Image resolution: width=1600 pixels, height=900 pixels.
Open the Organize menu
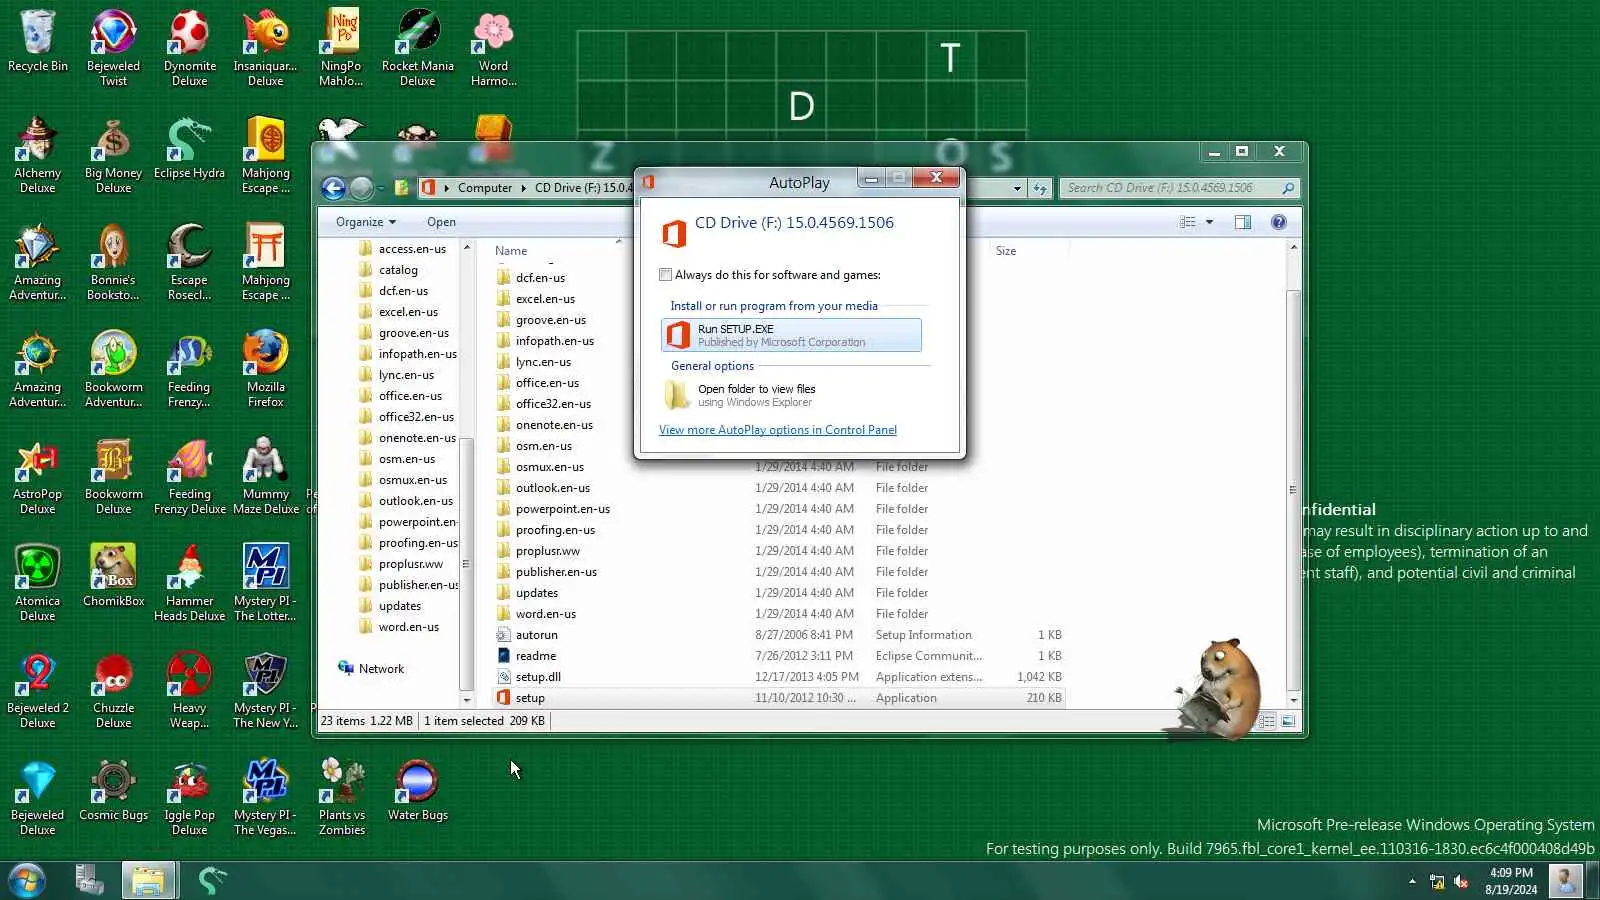coord(366,222)
